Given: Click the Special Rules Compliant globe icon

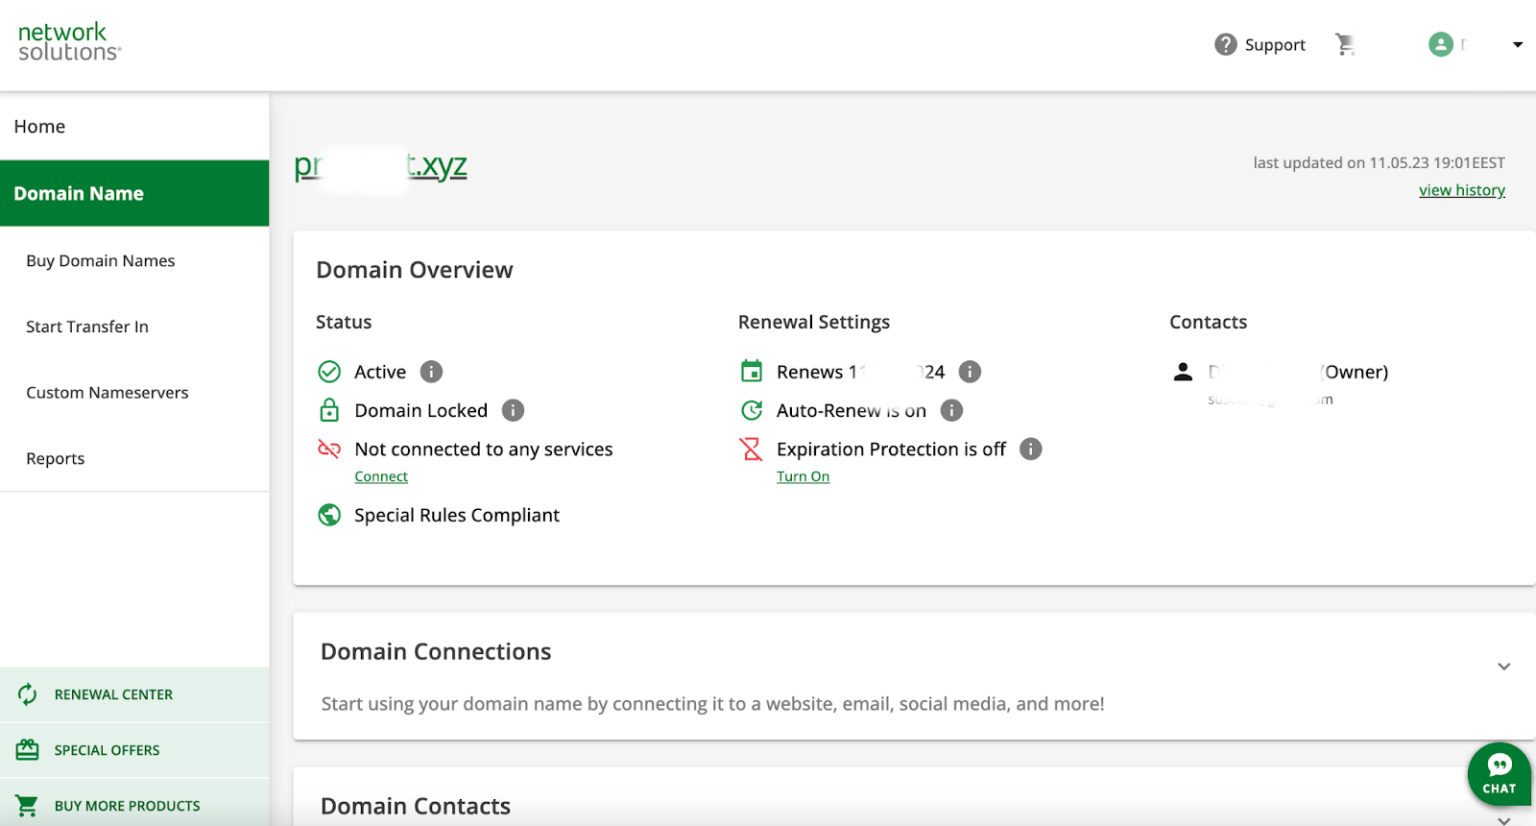Looking at the screenshot, I should point(329,514).
